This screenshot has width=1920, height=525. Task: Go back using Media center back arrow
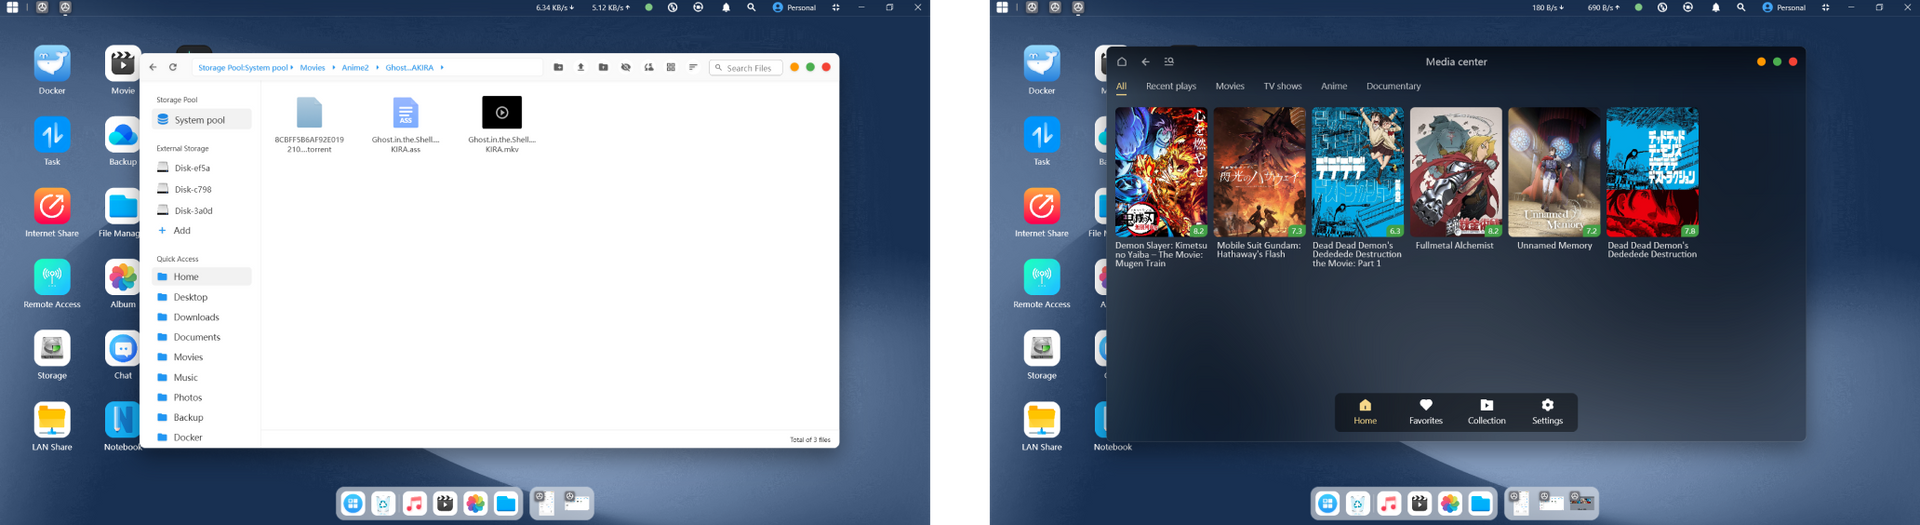point(1146,62)
